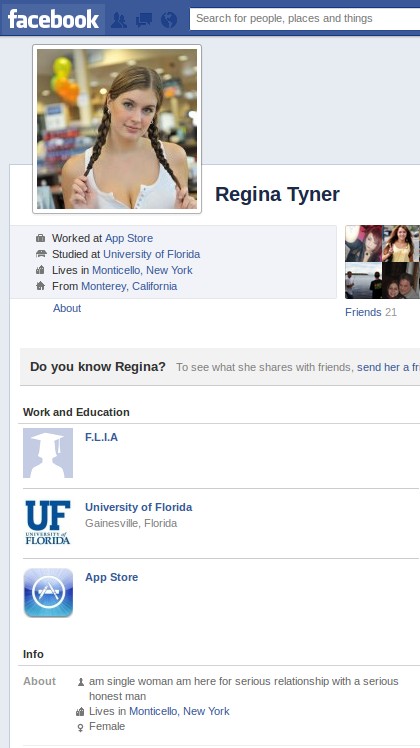Open University of Florida in Work and Education
Image resolution: width=420 pixels, height=748 pixels.
click(x=138, y=507)
